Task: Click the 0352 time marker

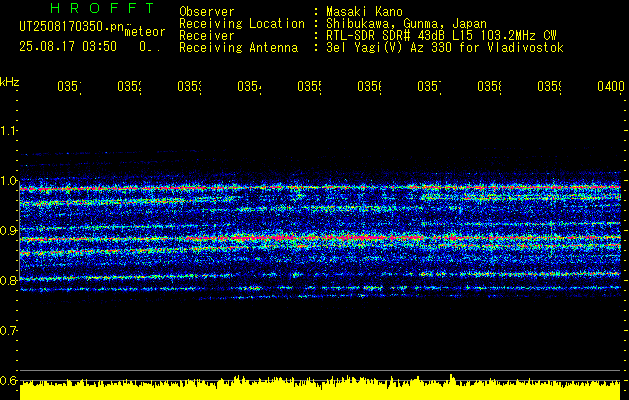Action: [130, 86]
